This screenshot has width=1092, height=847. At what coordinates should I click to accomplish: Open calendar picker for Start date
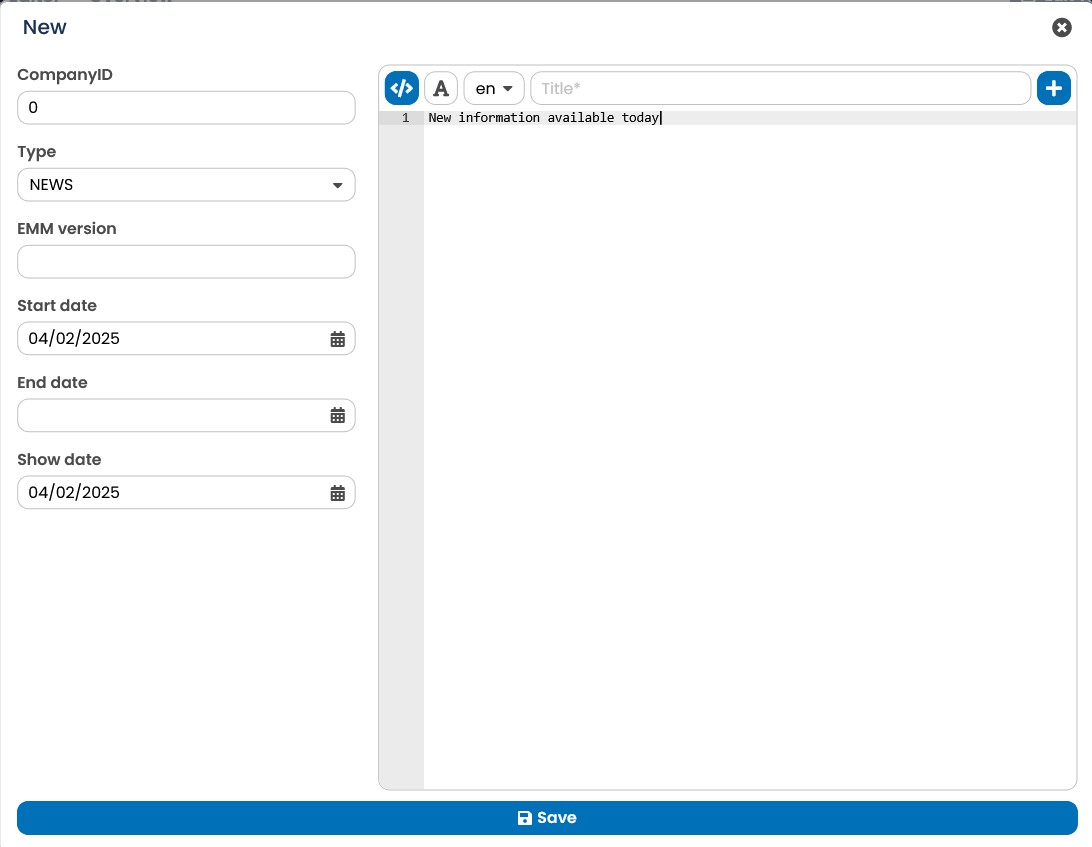click(338, 339)
